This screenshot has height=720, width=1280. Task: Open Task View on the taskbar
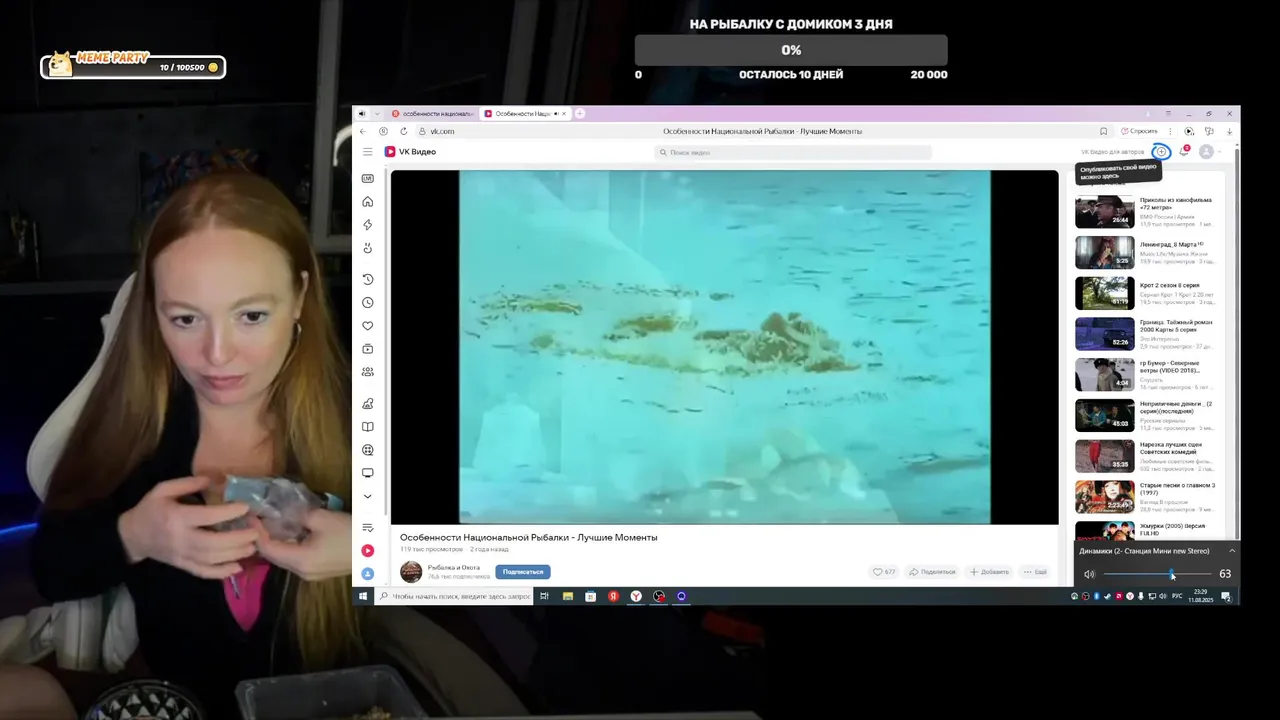(544, 596)
